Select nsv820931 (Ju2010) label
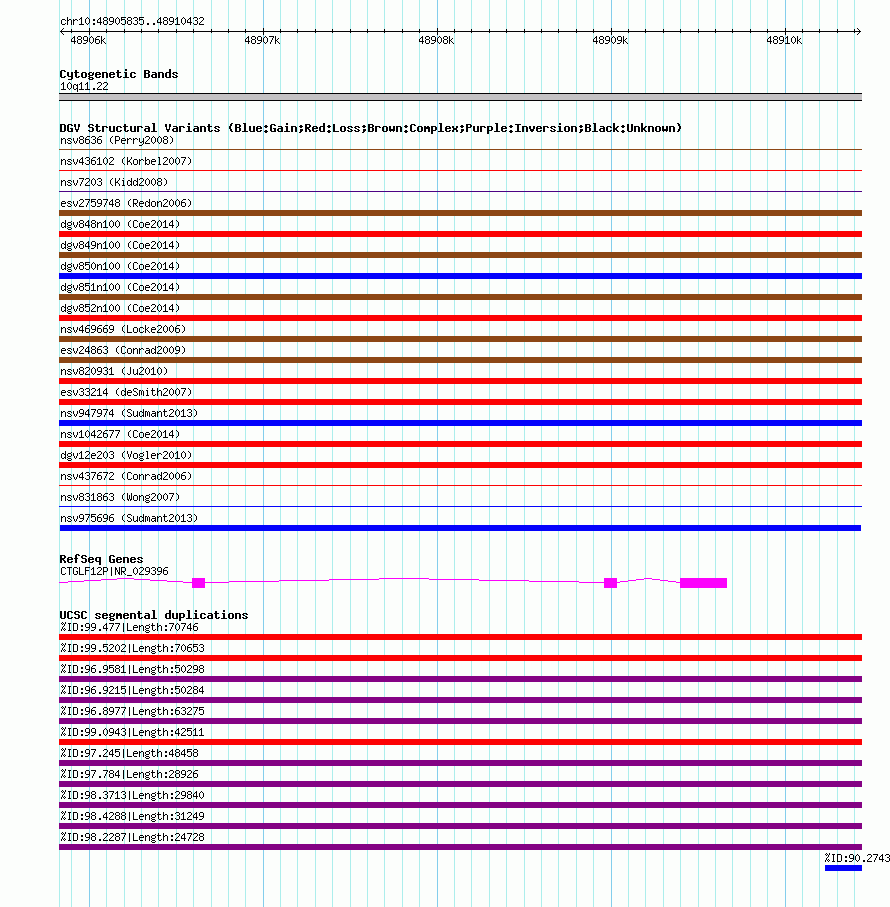 tap(114, 371)
